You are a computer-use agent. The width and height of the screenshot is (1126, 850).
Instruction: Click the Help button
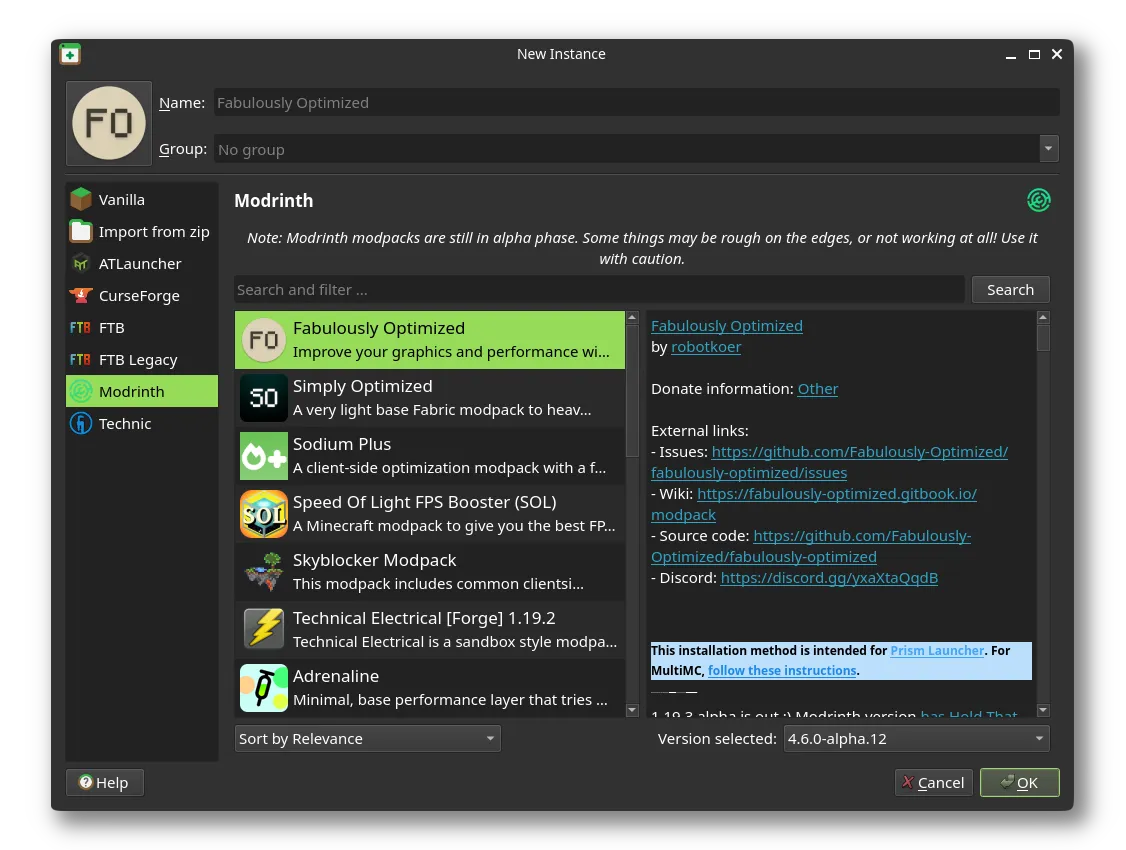click(105, 783)
